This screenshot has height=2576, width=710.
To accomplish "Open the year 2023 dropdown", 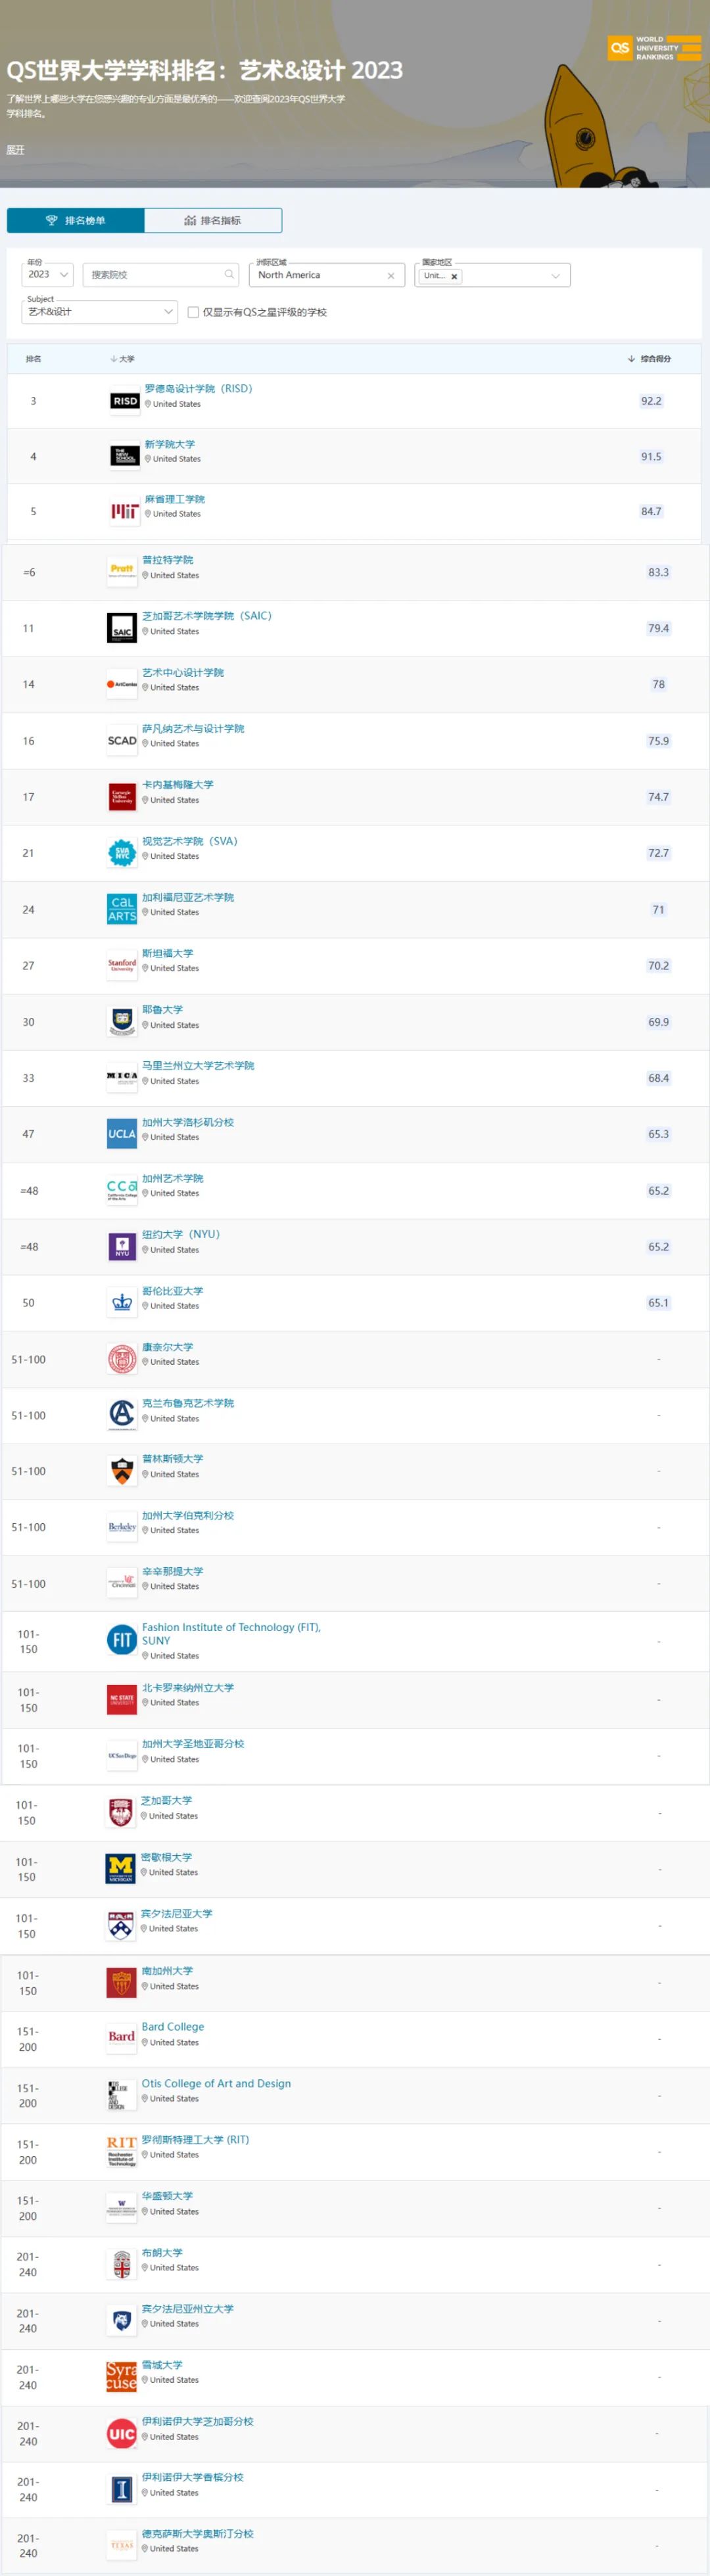I will [47, 275].
